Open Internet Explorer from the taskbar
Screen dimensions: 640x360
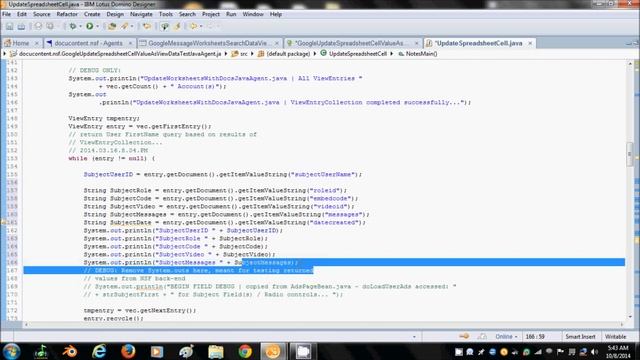tap(99, 351)
